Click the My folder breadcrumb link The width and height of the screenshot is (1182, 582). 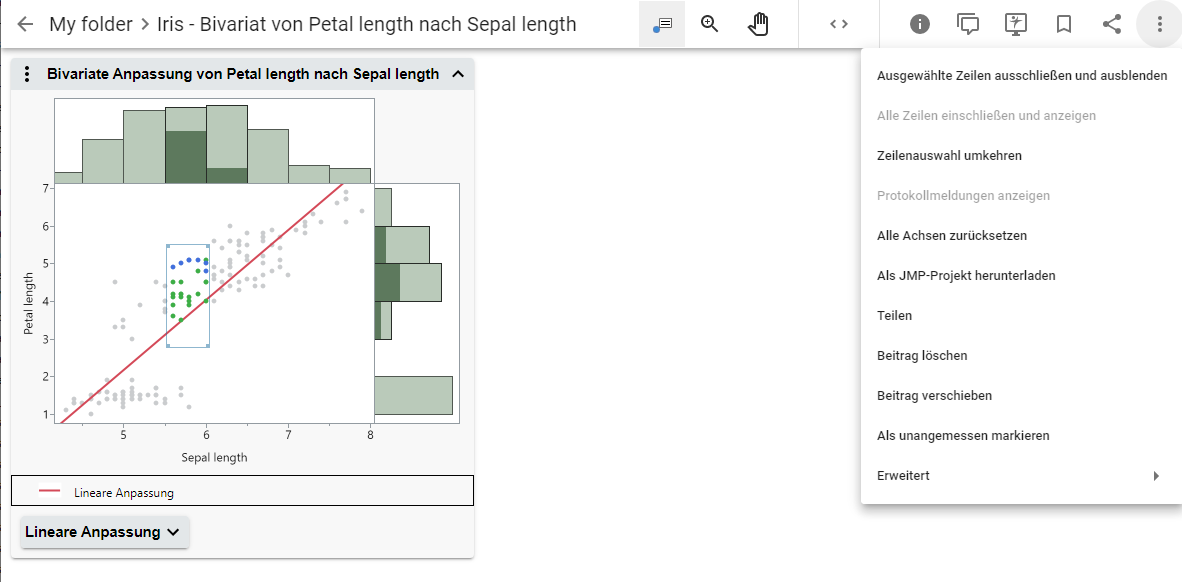point(90,24)
